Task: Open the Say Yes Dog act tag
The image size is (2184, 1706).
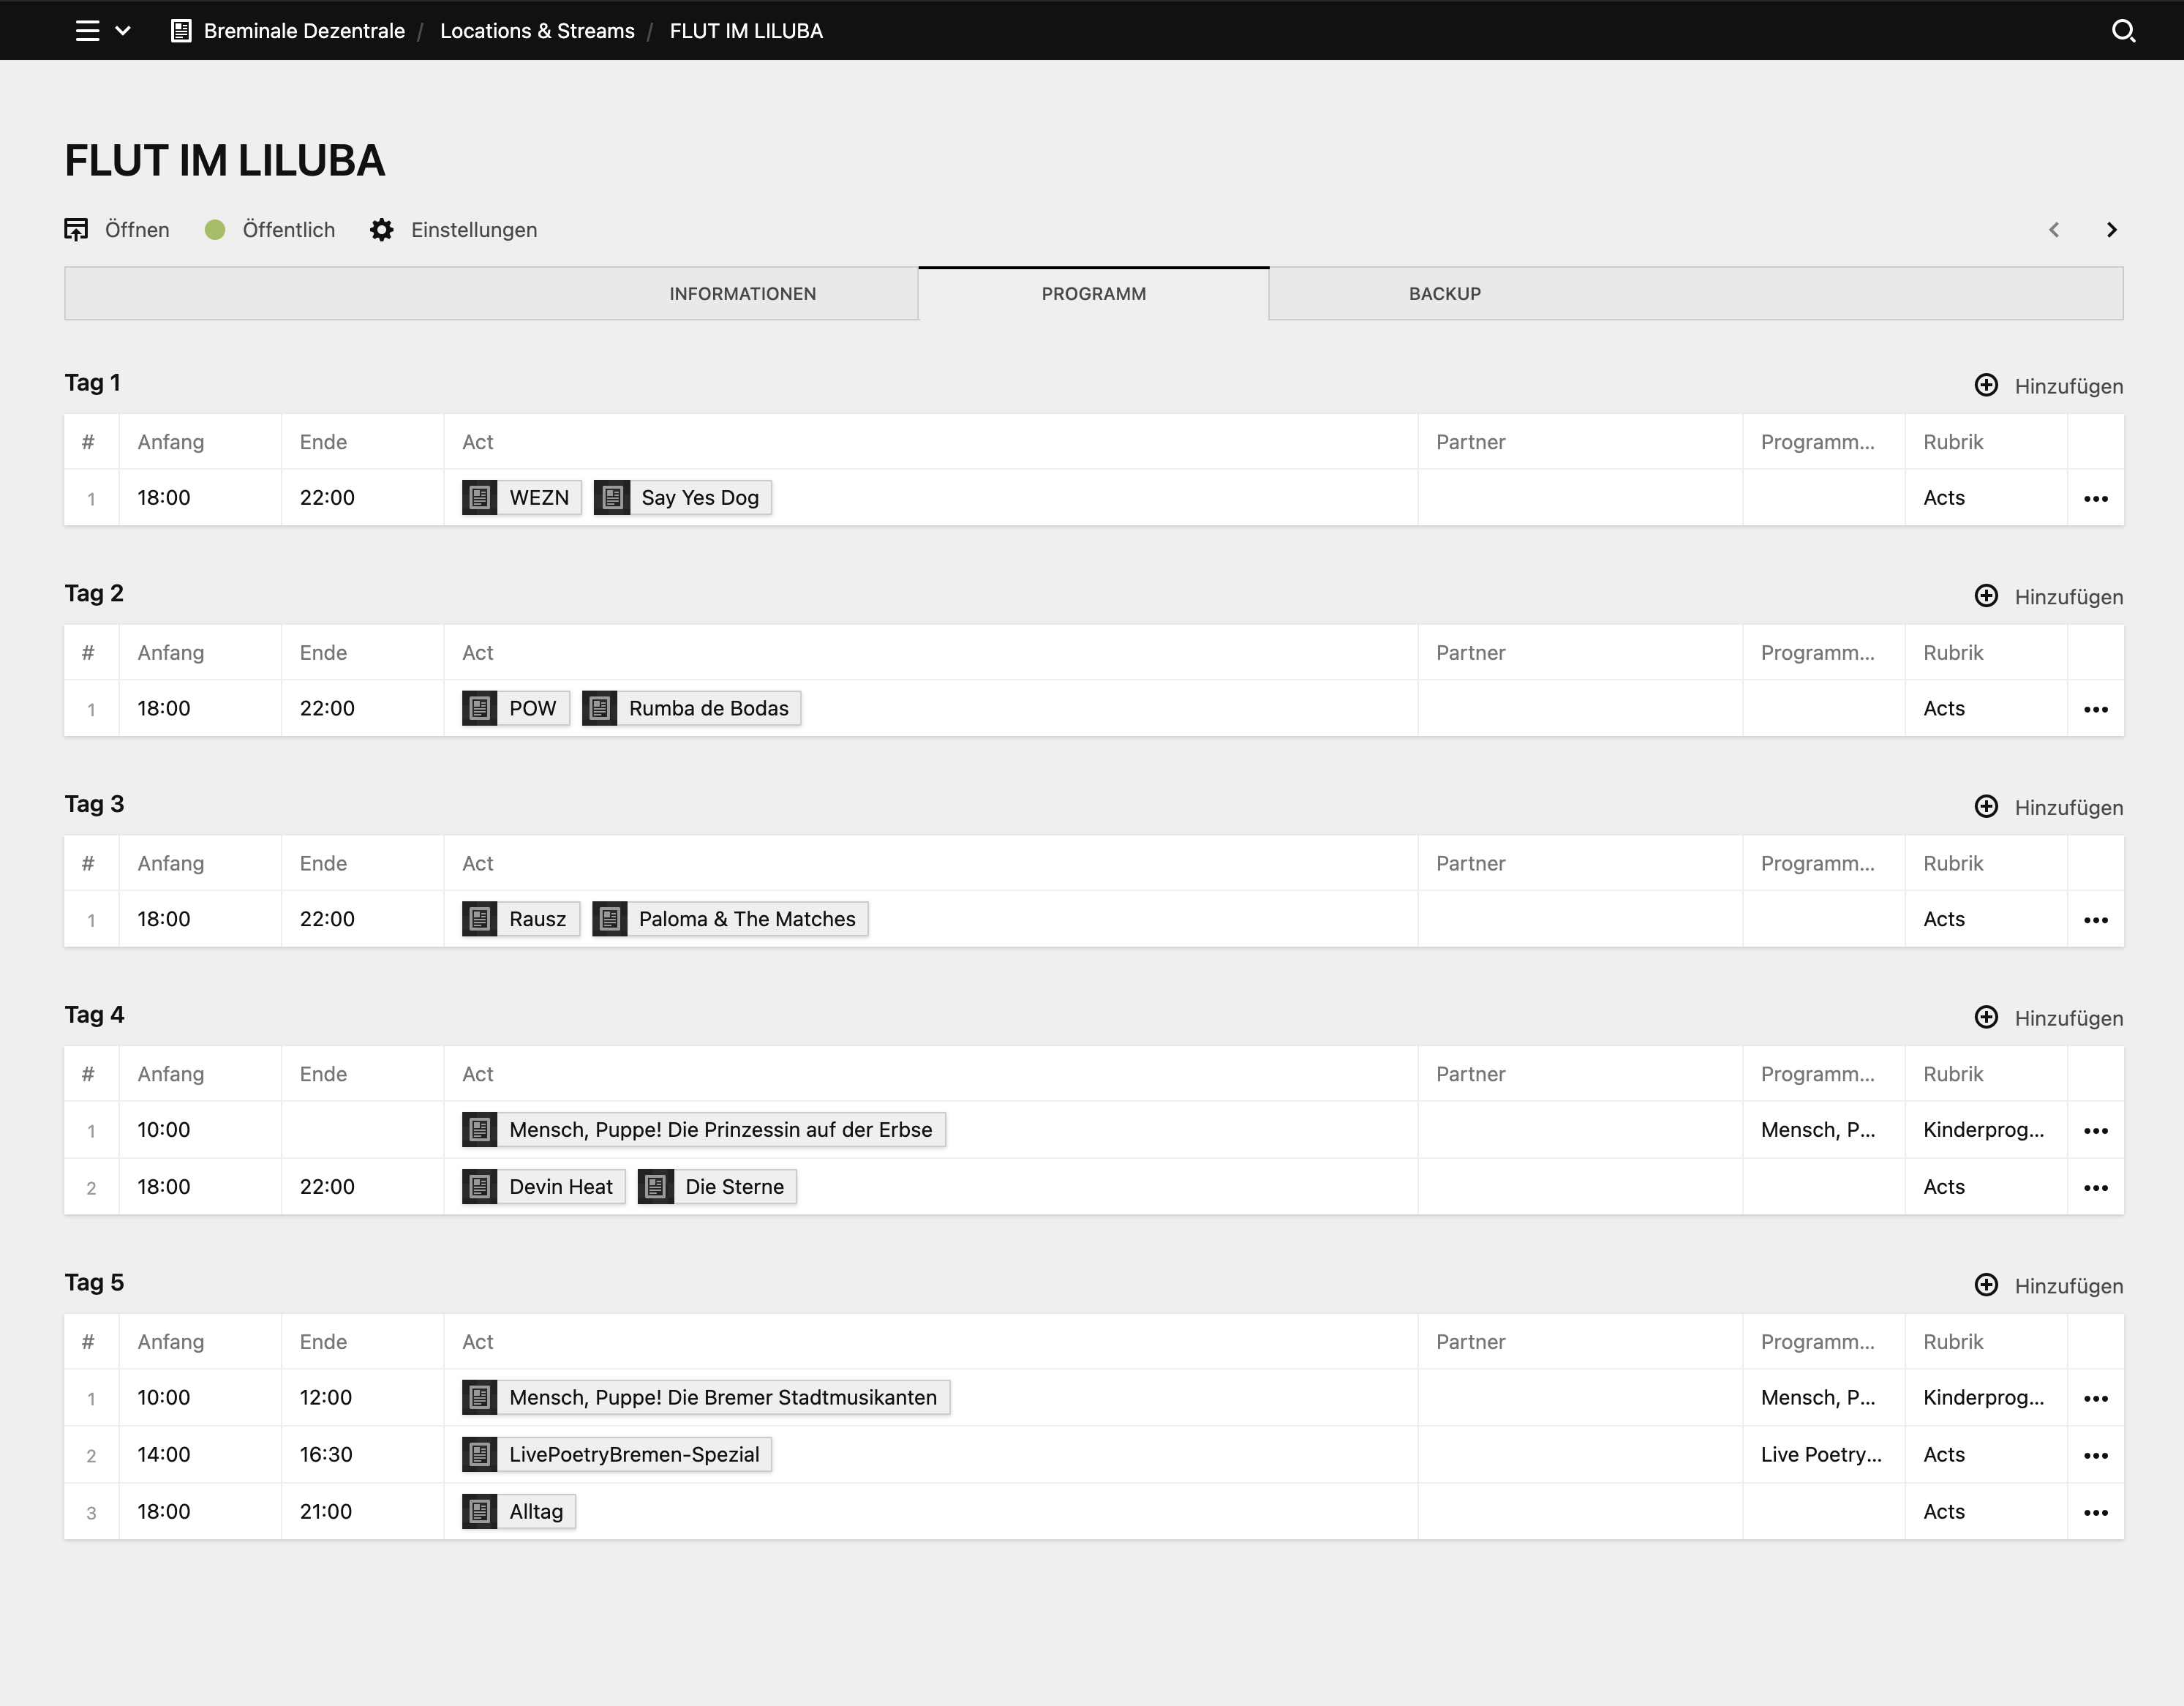Action: pos(699,498)
